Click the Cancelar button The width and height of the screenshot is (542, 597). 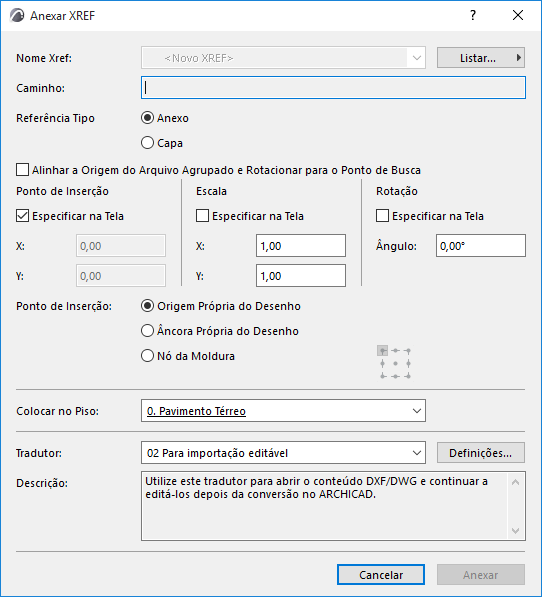tap(381, 575)
